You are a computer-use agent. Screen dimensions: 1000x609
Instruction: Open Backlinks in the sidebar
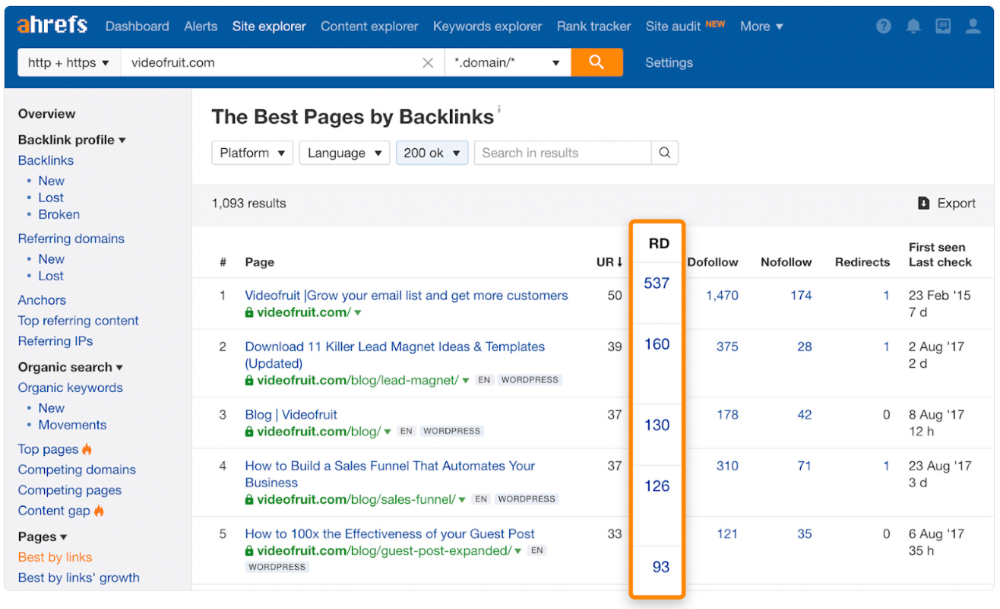(x=45, y=160)
